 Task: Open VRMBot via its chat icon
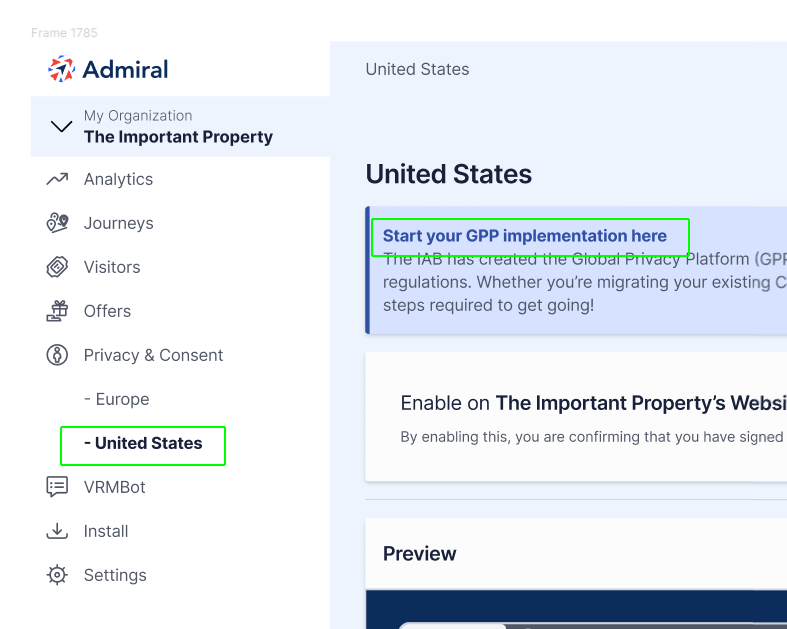57,487
